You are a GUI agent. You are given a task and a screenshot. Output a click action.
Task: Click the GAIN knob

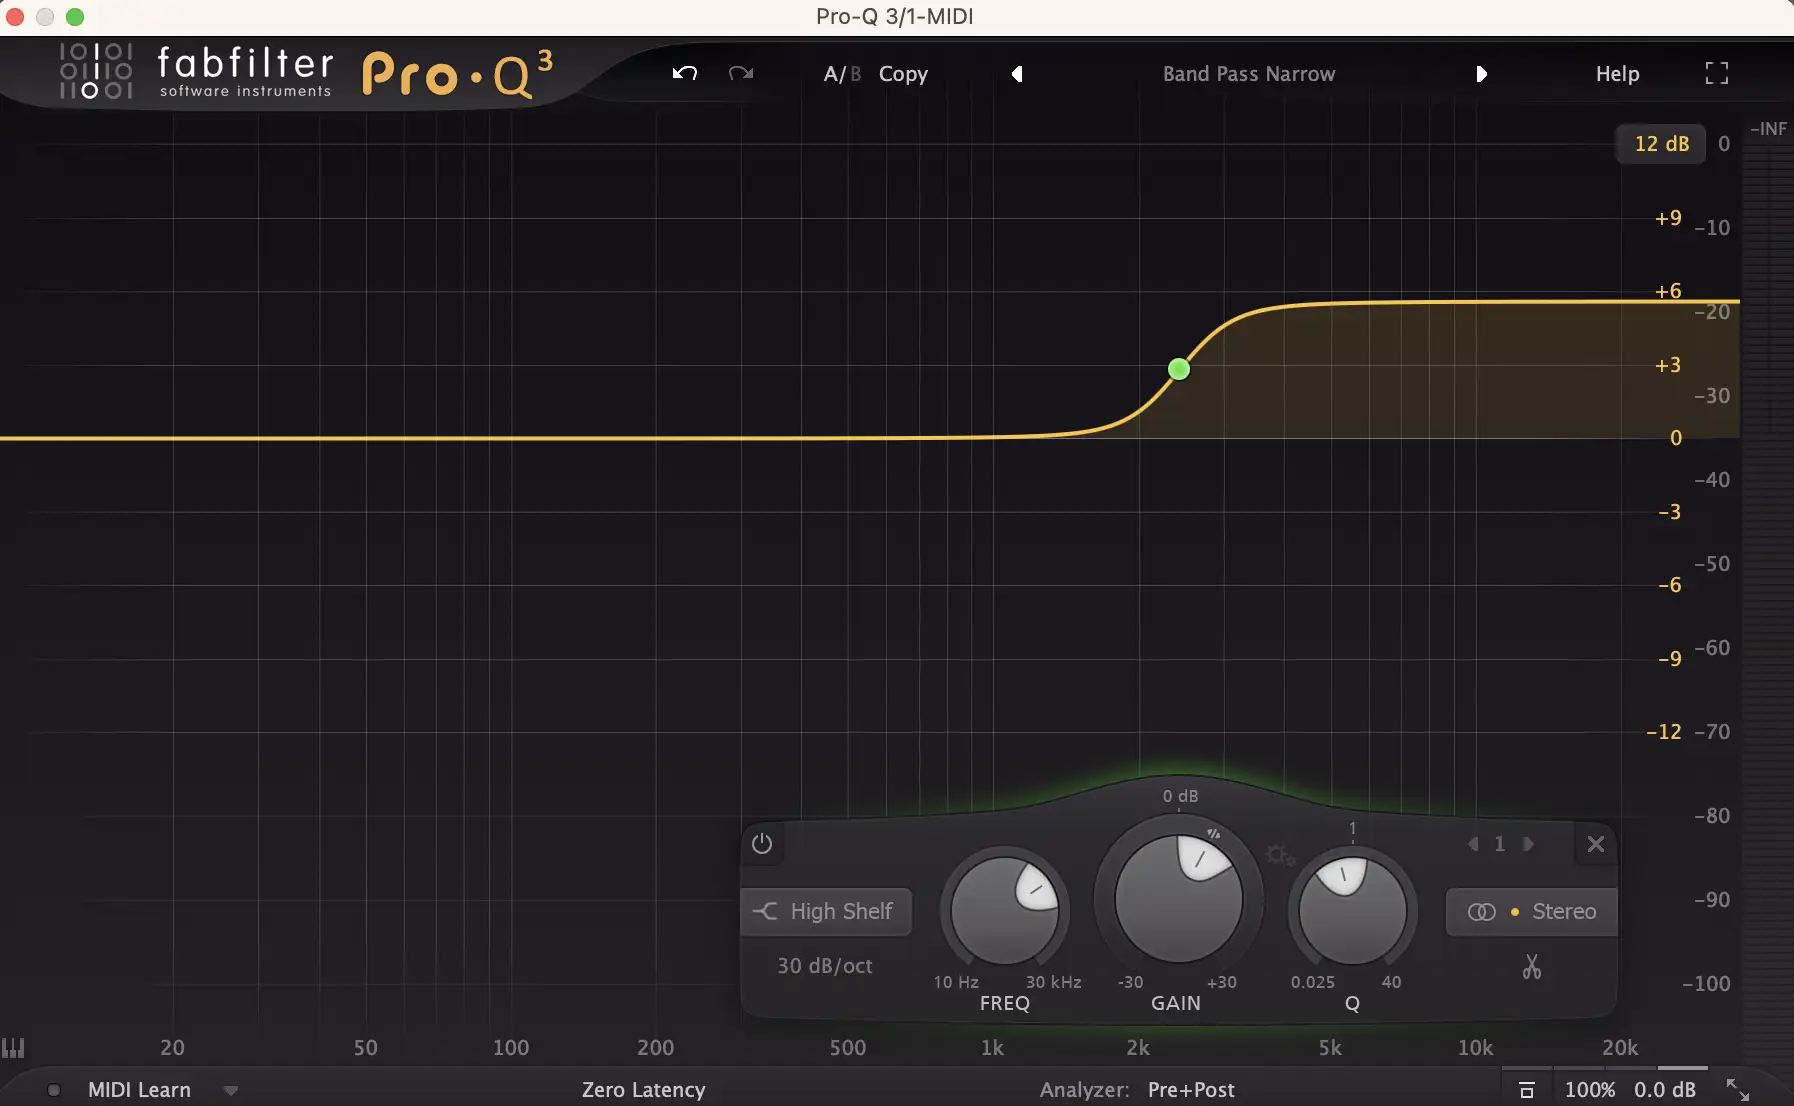tap(1178, 898)
